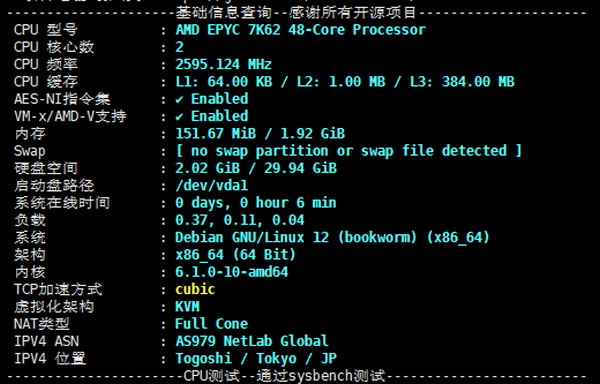600x384 pixels.
Task: Click the VM-x/AMD-V Enabled checkmark
Action: [x=179, y=117]
